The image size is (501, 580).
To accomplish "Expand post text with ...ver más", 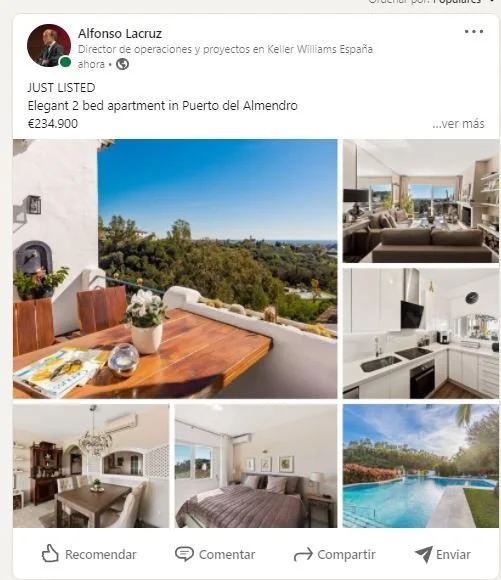I will tap(458, 124).
